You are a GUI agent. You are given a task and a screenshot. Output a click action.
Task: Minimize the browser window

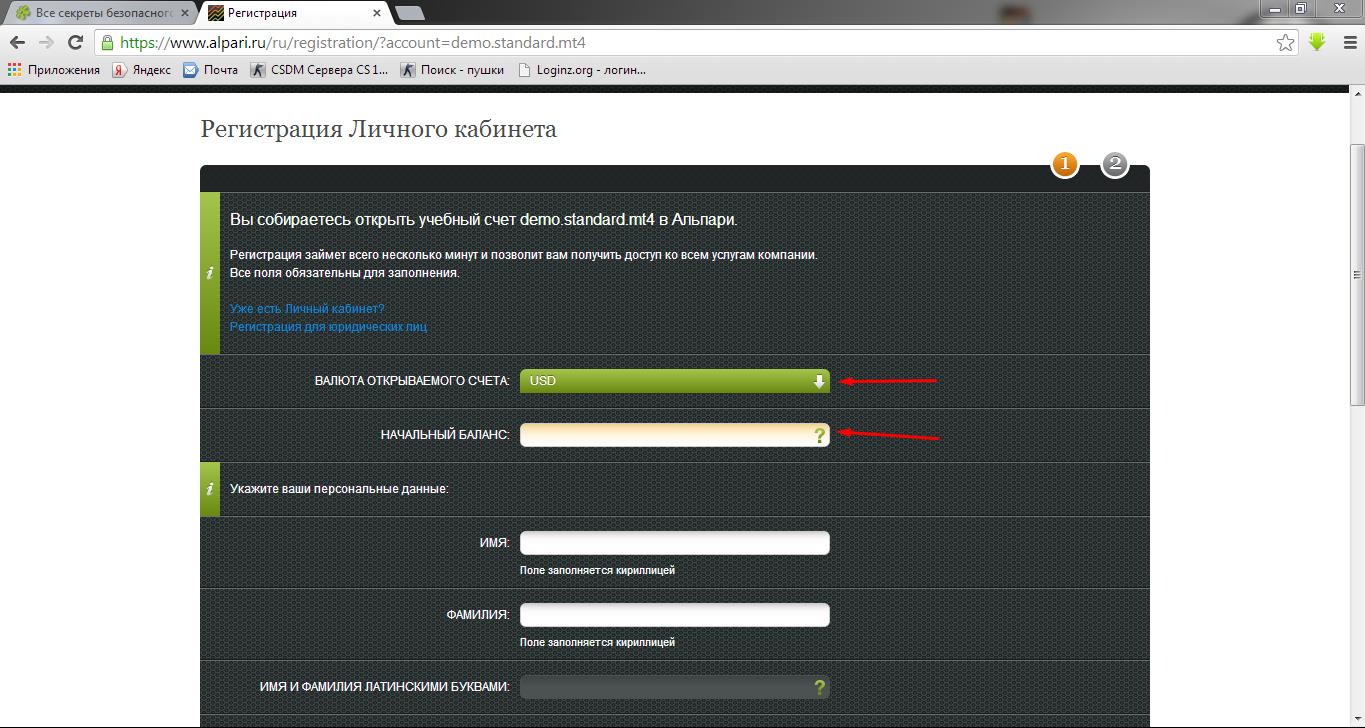1274,7
